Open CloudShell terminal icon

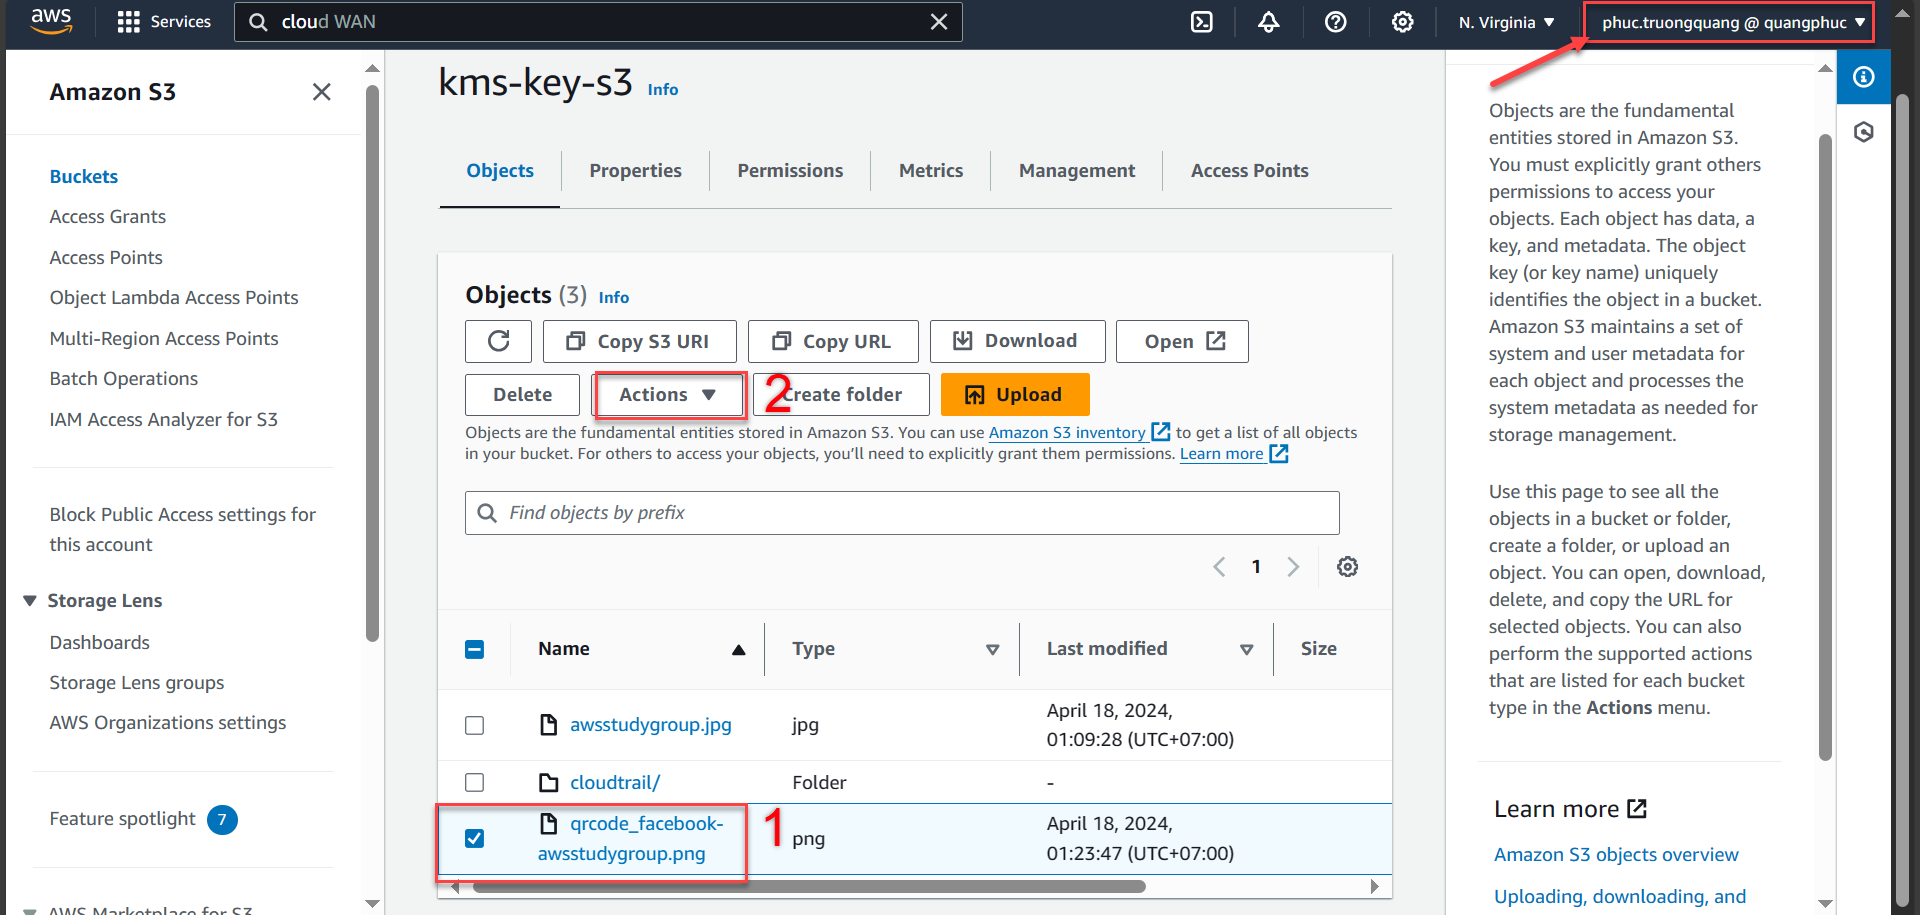pos(1202,22)
